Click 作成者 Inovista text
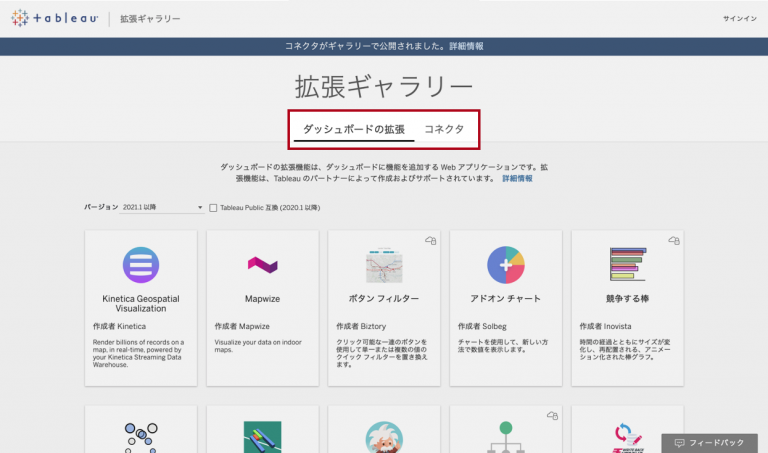 605,326
